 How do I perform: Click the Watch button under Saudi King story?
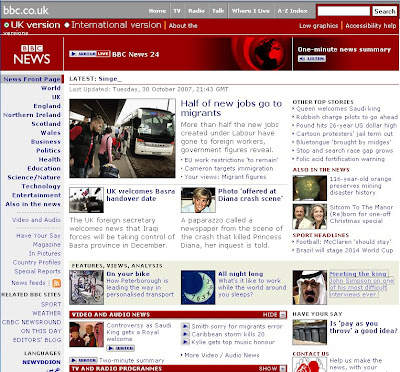pos(120,348)
